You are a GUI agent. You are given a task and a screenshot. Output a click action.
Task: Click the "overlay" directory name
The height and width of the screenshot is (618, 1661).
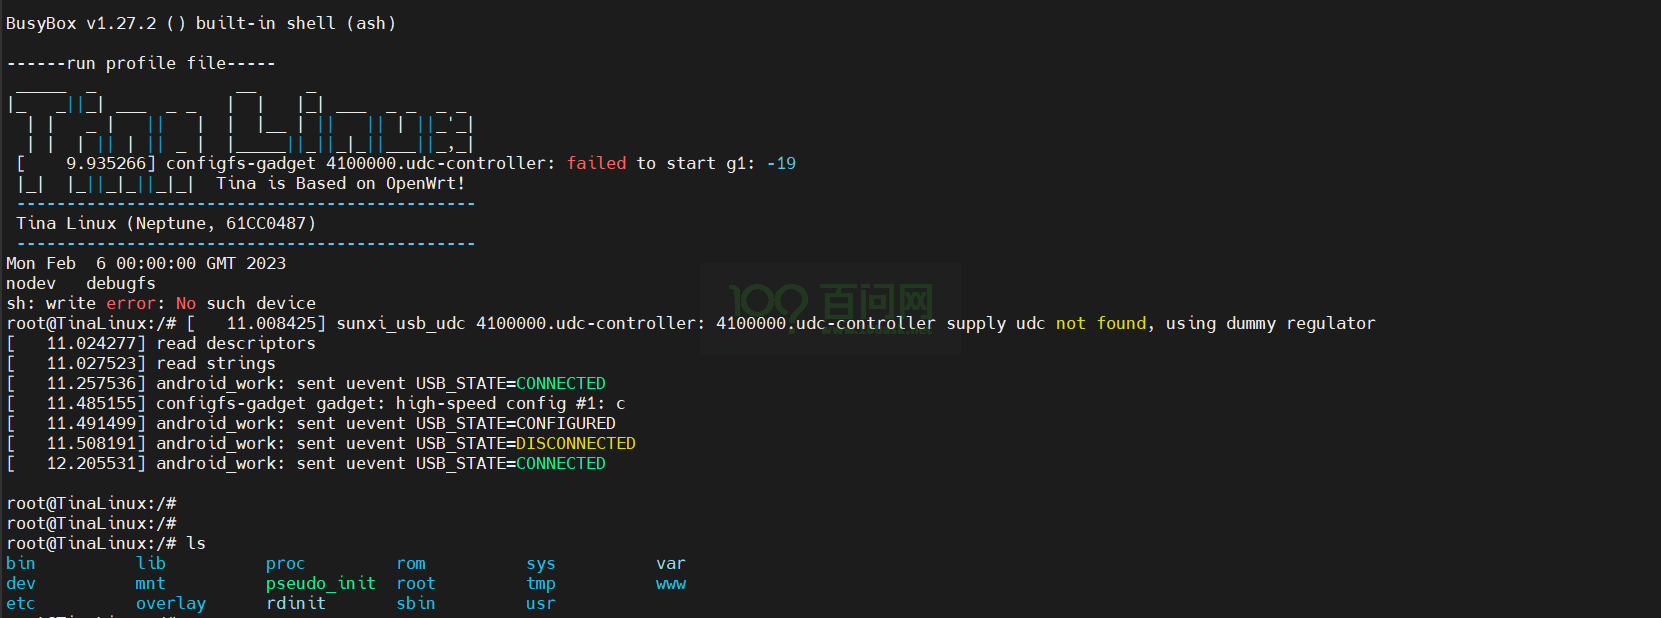coord(170,603)
